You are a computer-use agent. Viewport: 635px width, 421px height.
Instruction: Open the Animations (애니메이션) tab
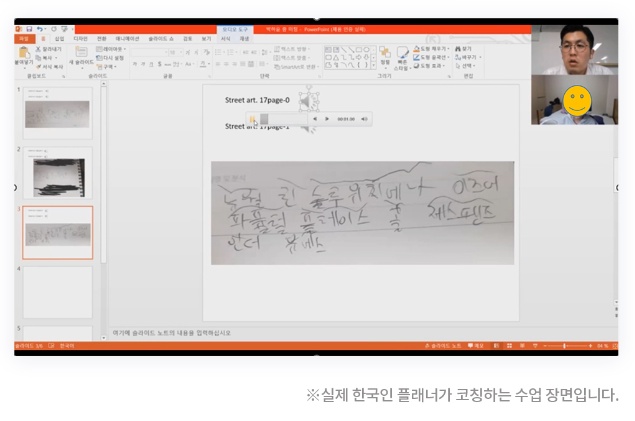click(127, 39)
